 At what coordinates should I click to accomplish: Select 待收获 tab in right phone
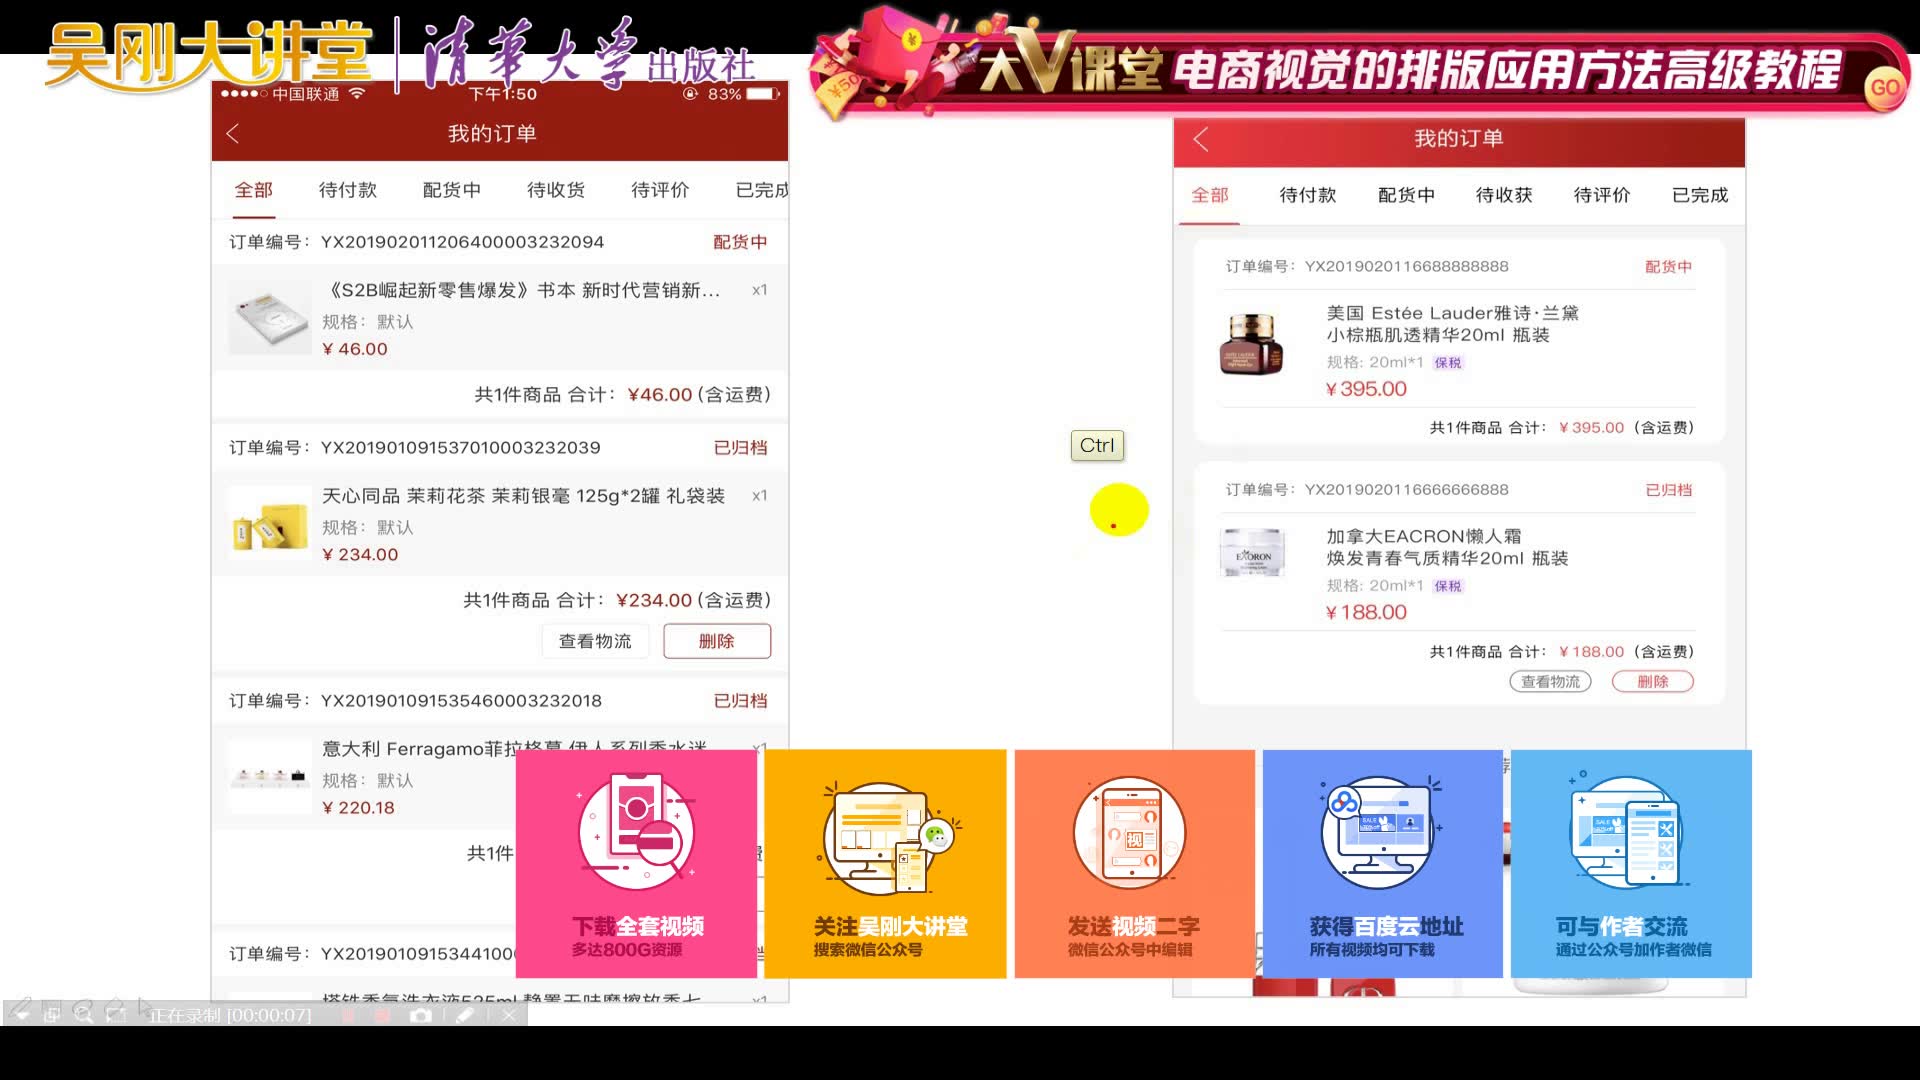pos(1504,195)
